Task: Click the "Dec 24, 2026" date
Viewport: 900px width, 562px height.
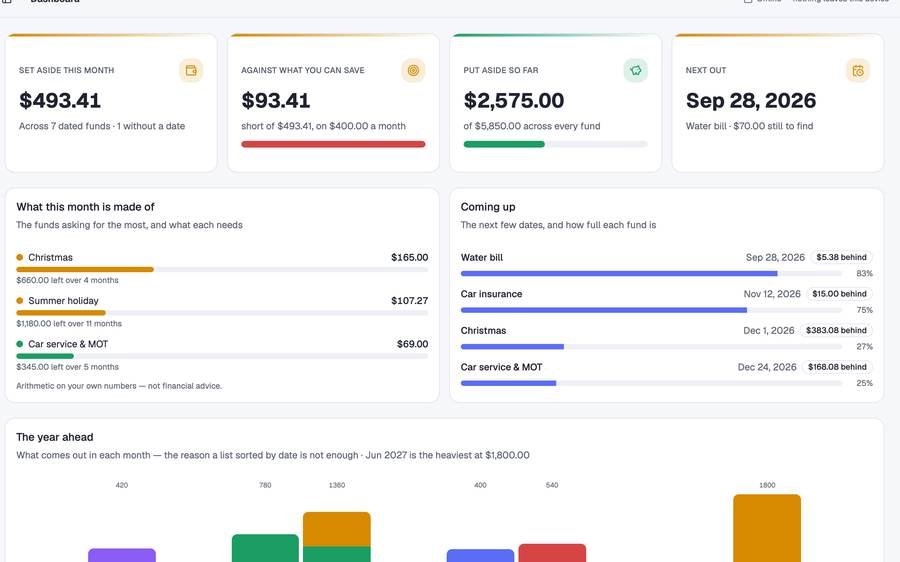Action: 767,367
